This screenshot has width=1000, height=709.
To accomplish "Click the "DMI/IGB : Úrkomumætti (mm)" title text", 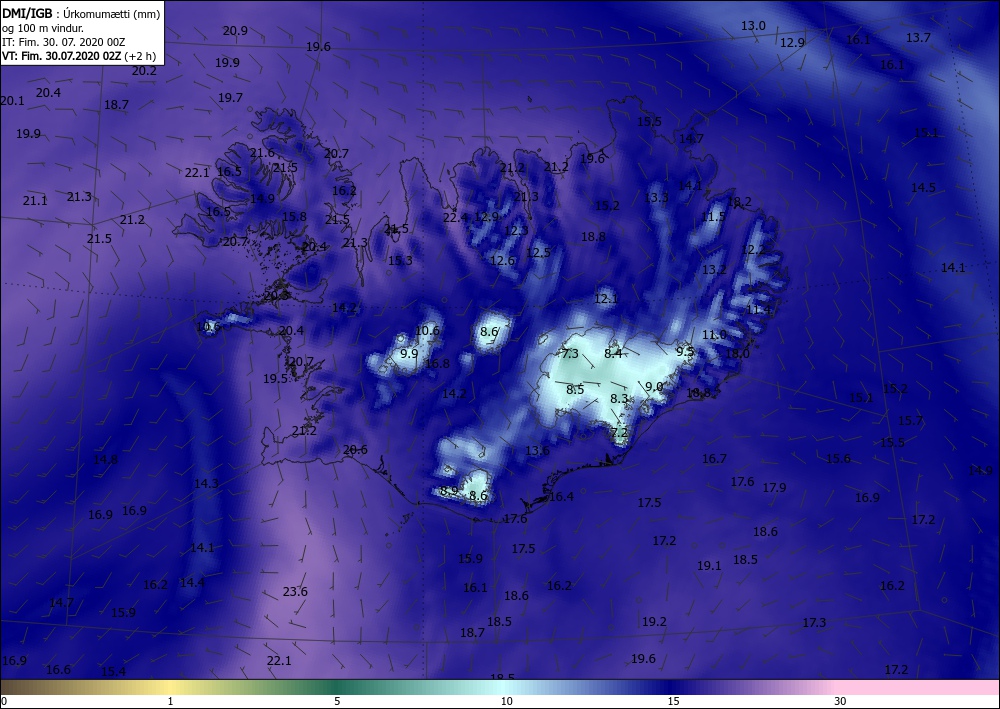I will [81, 13].
